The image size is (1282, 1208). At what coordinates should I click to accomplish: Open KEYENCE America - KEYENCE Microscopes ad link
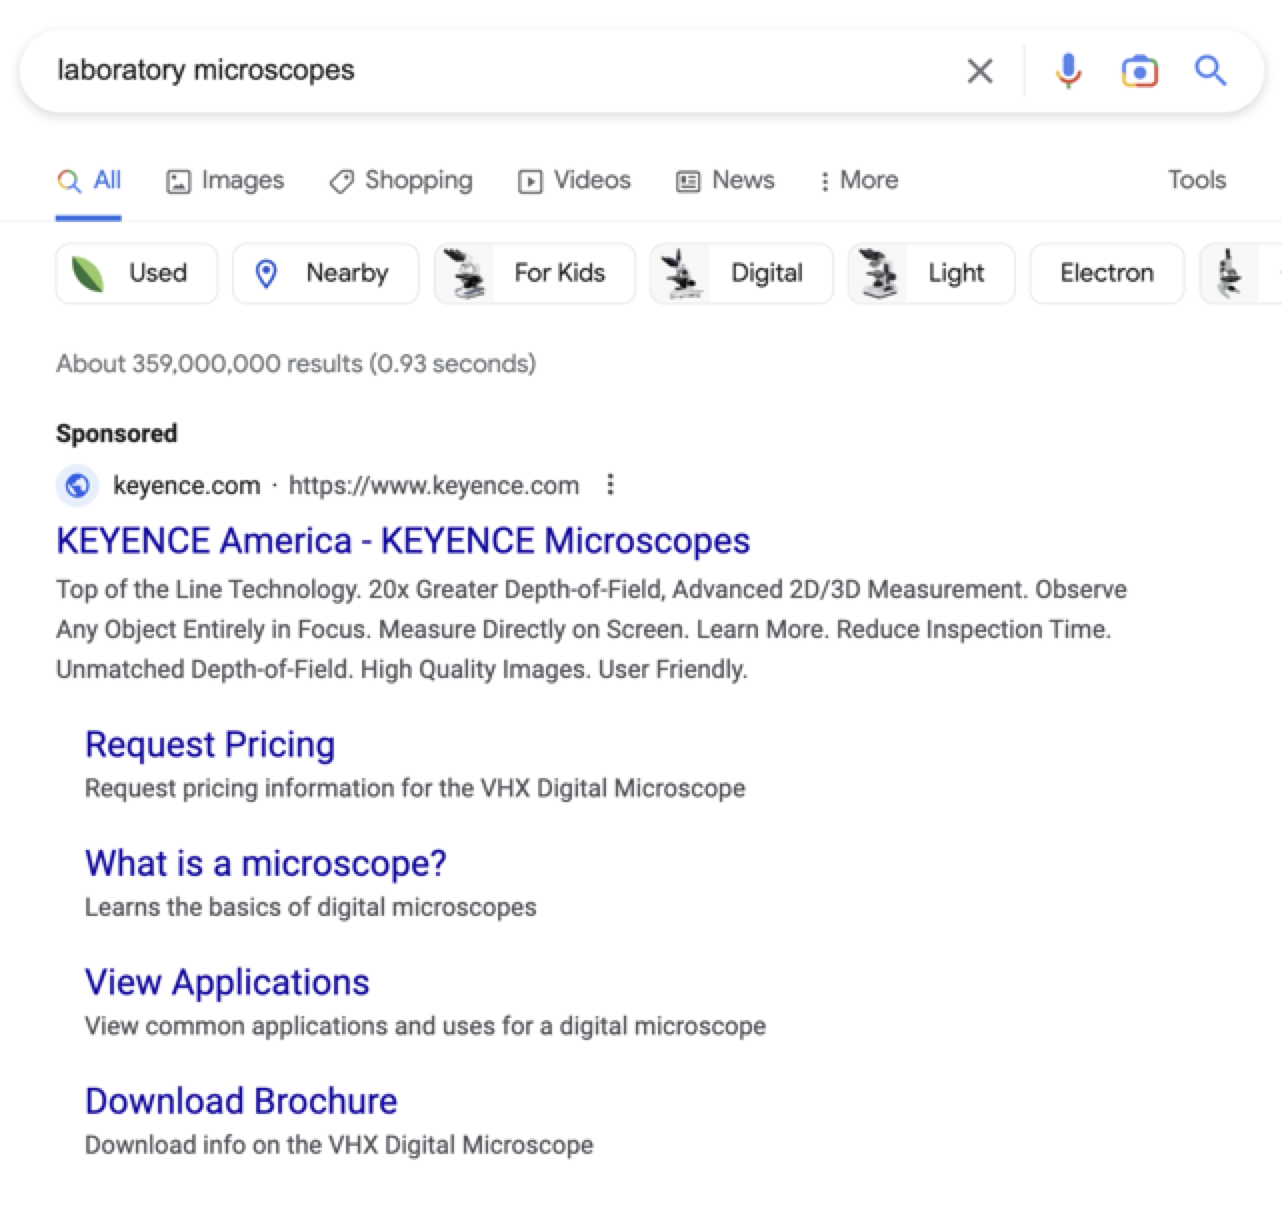403,541
